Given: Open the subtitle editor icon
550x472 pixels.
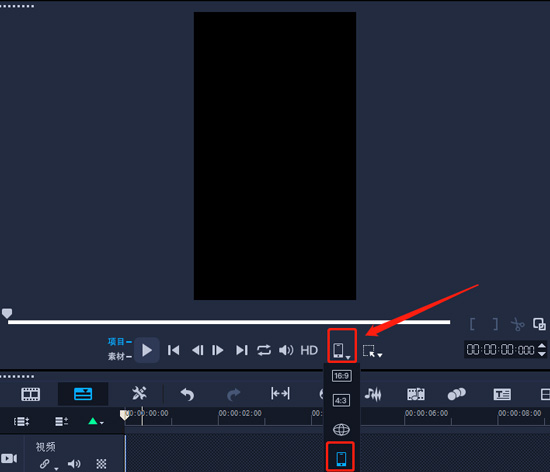Looking at the screenshot, I should (502, 394).
